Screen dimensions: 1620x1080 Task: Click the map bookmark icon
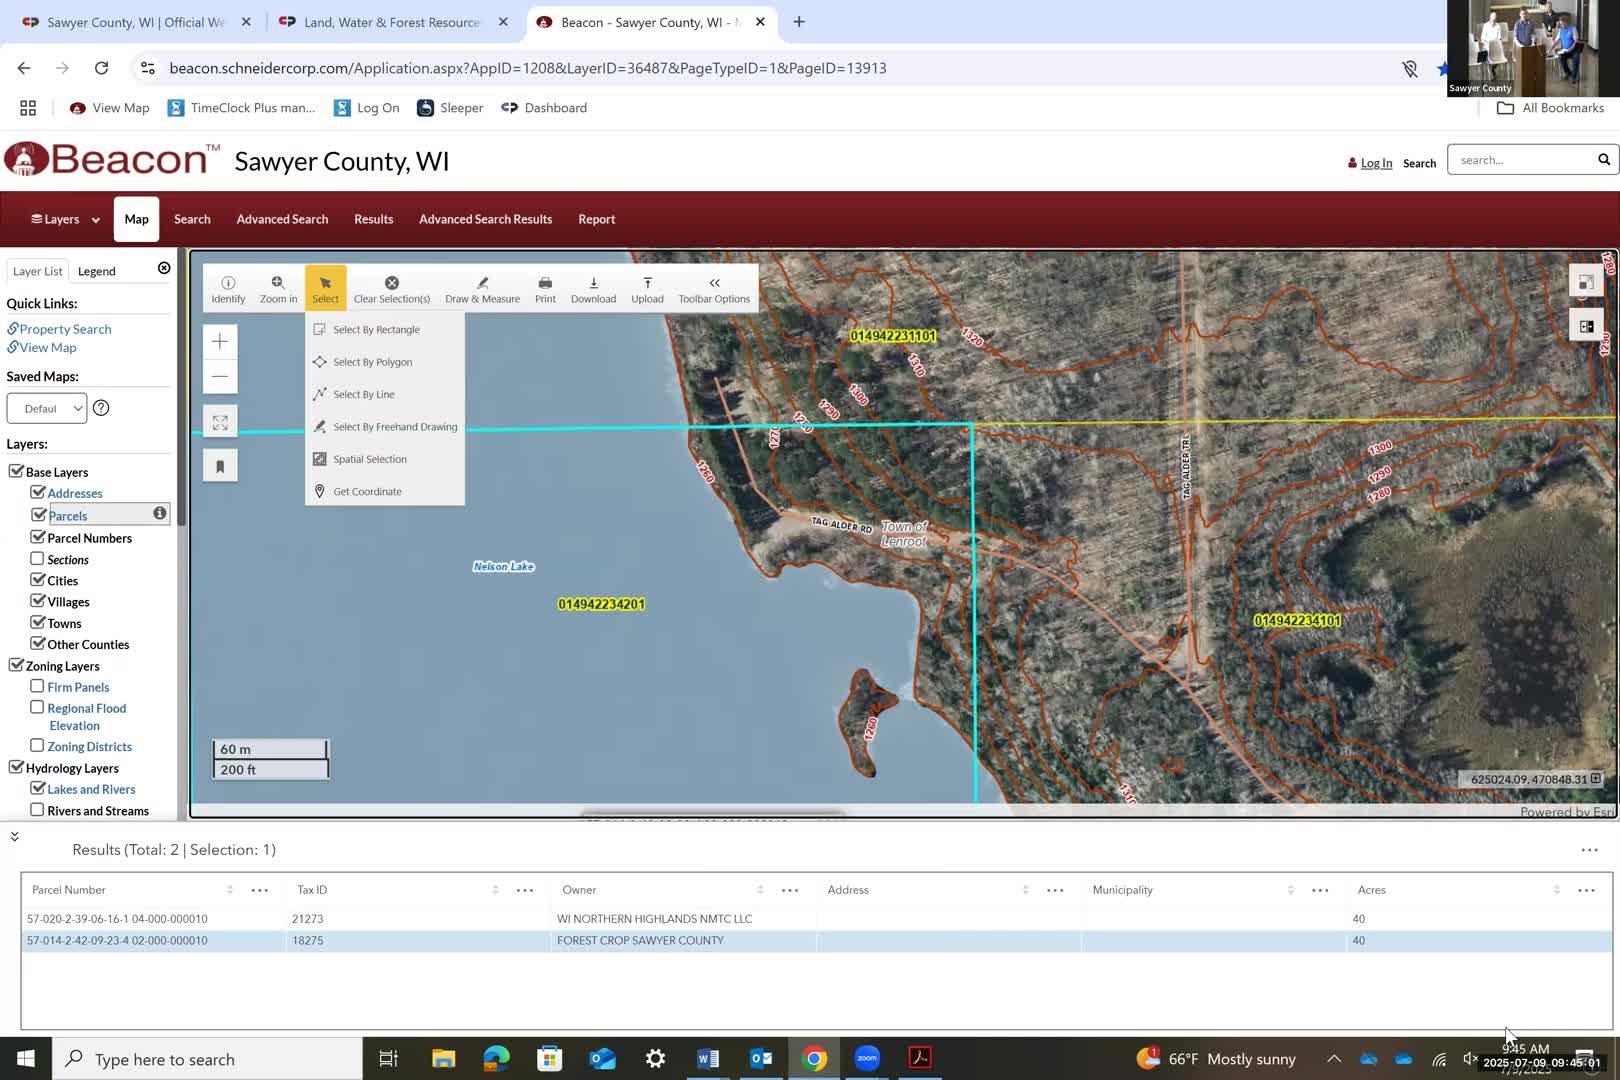(x=220, y=467)
